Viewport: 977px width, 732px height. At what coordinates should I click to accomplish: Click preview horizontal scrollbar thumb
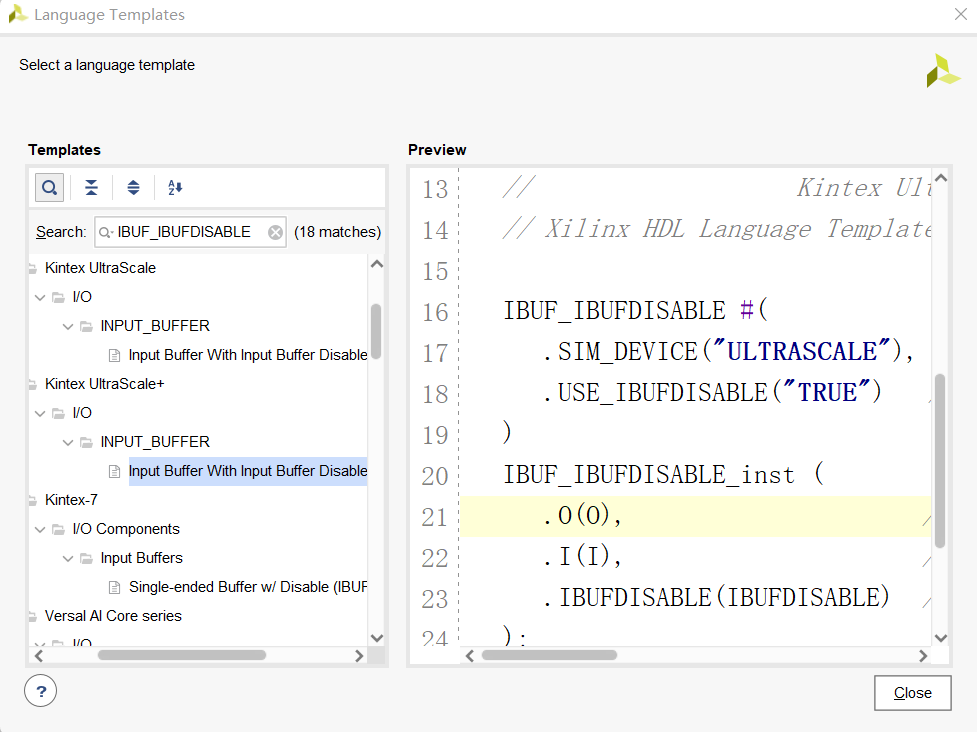click(550, 655)
